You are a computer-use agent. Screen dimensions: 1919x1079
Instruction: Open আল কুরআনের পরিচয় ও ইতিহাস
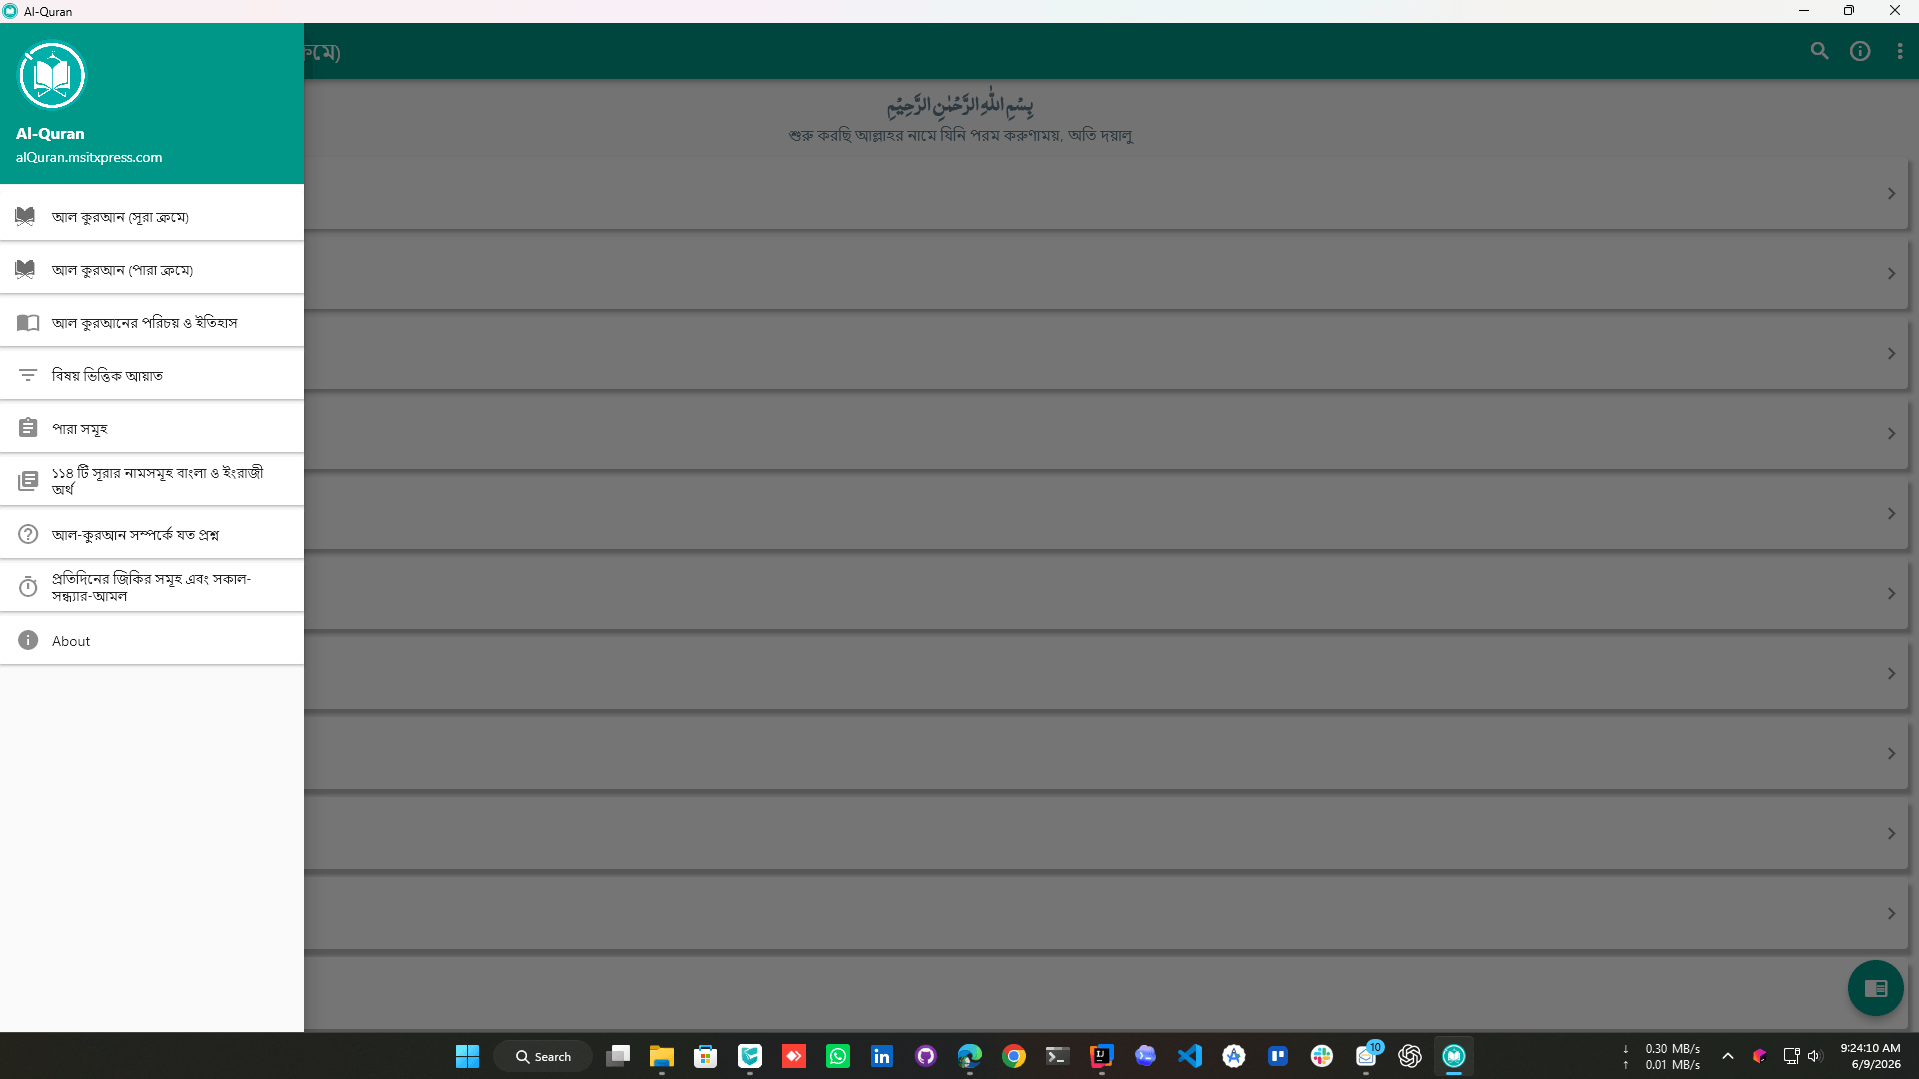pyautogui.click(x=152, y=323)
